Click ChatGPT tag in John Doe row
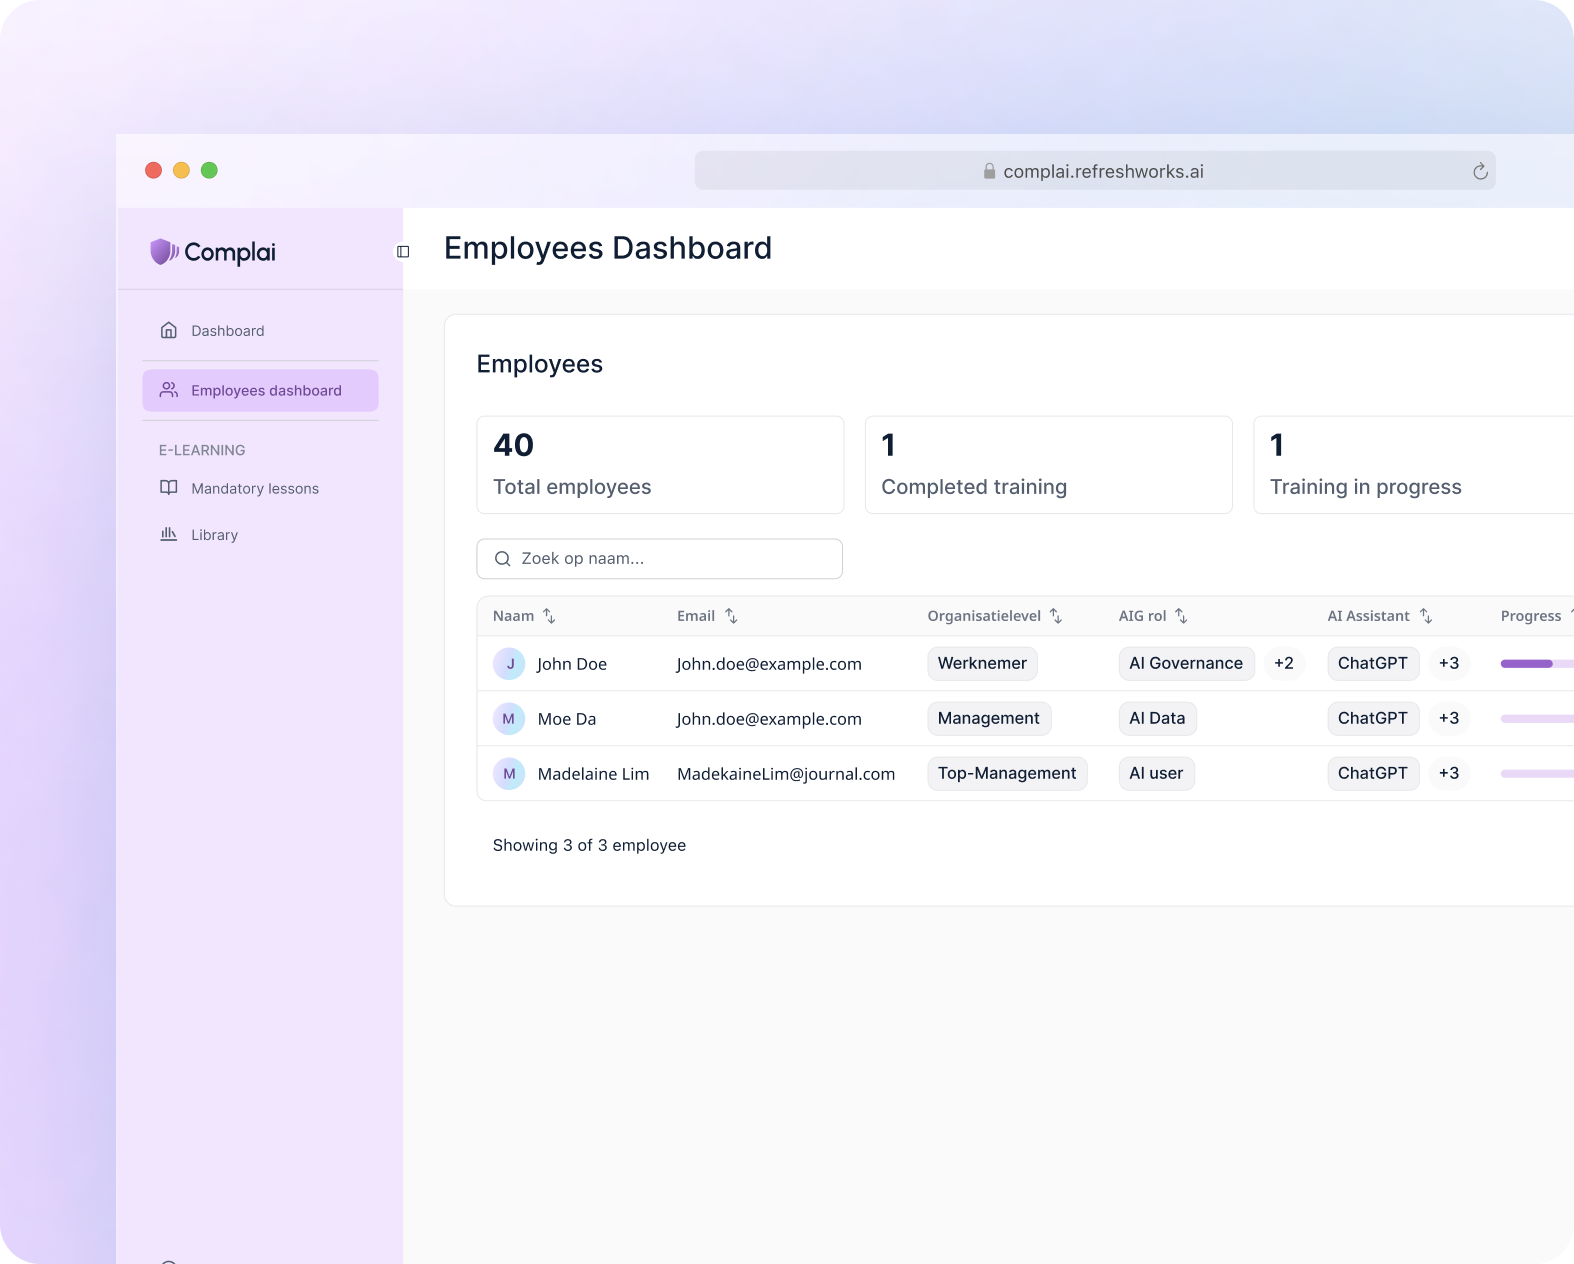The width and height of the screenshot is (1574, 1264). 1373,663
